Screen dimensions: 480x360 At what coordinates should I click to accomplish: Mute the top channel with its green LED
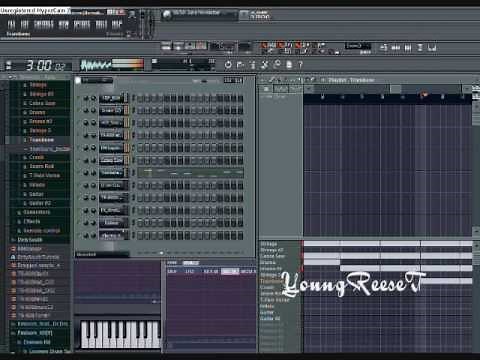tap(78, 98)
